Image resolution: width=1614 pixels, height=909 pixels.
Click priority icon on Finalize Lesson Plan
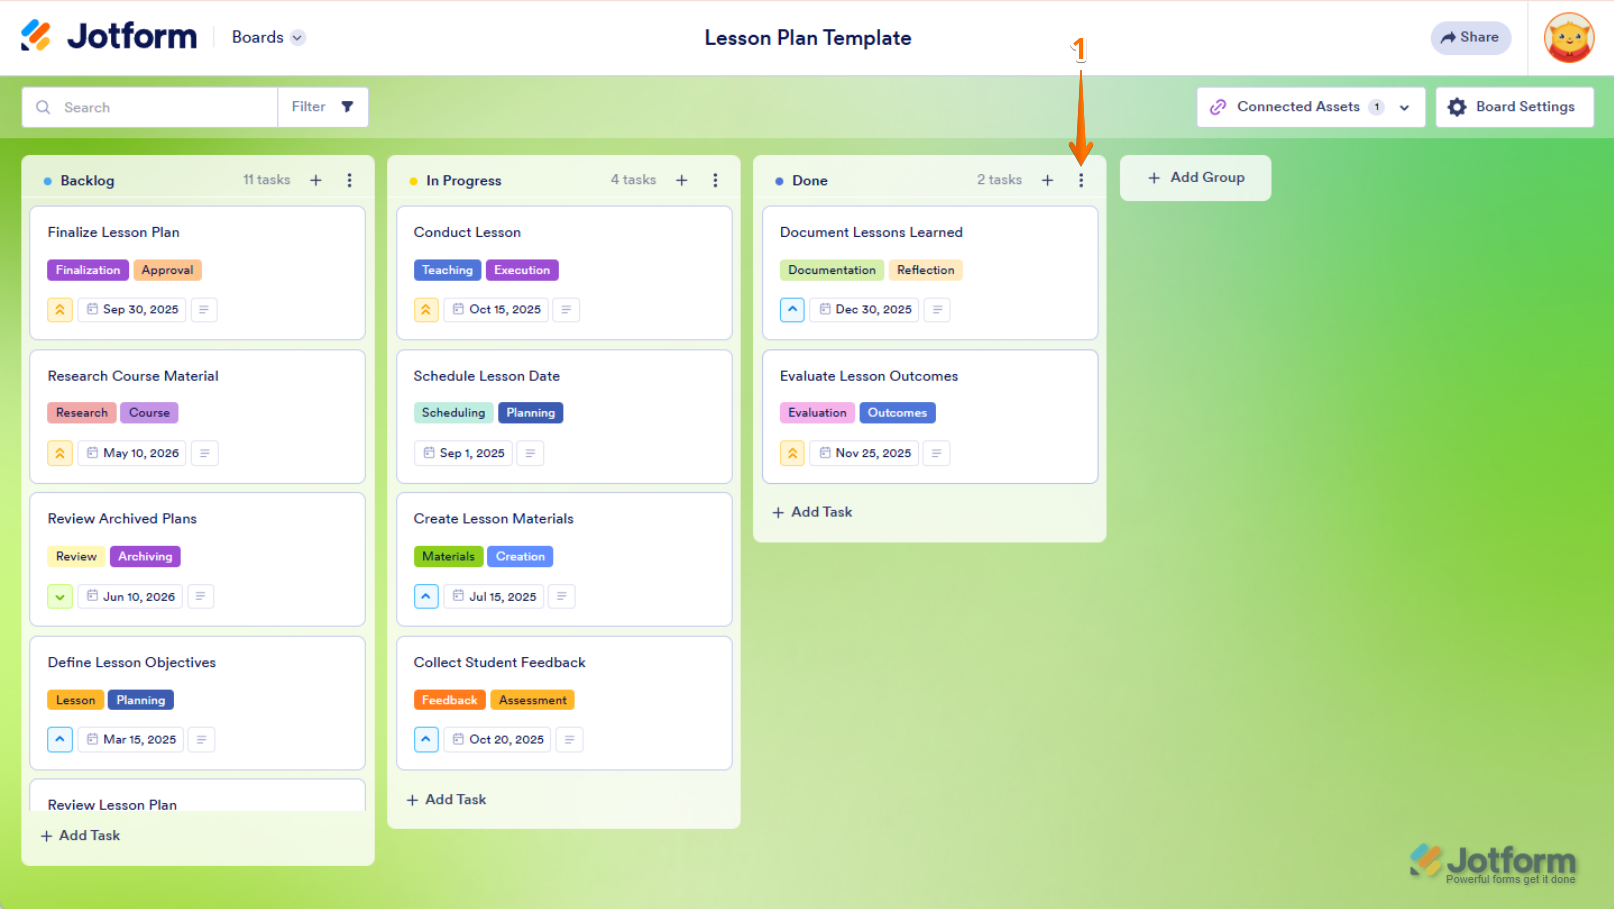coord(60,310)
